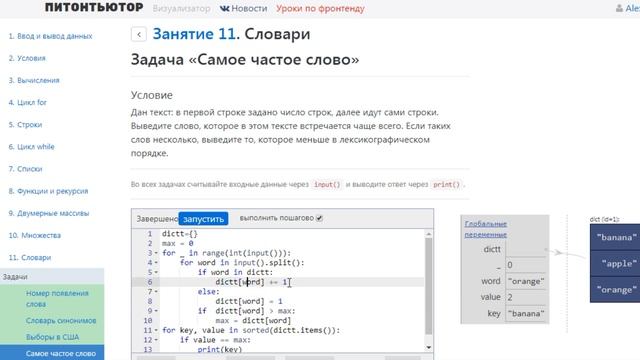Open lesson 7. Списки

pos(25,169)
